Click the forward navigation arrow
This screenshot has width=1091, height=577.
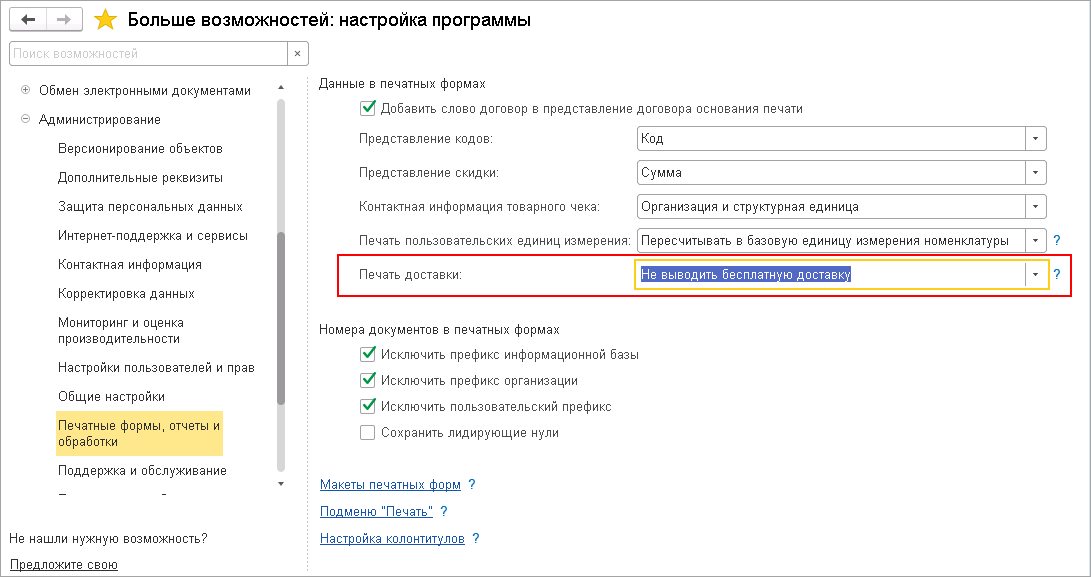click(63, 20)
